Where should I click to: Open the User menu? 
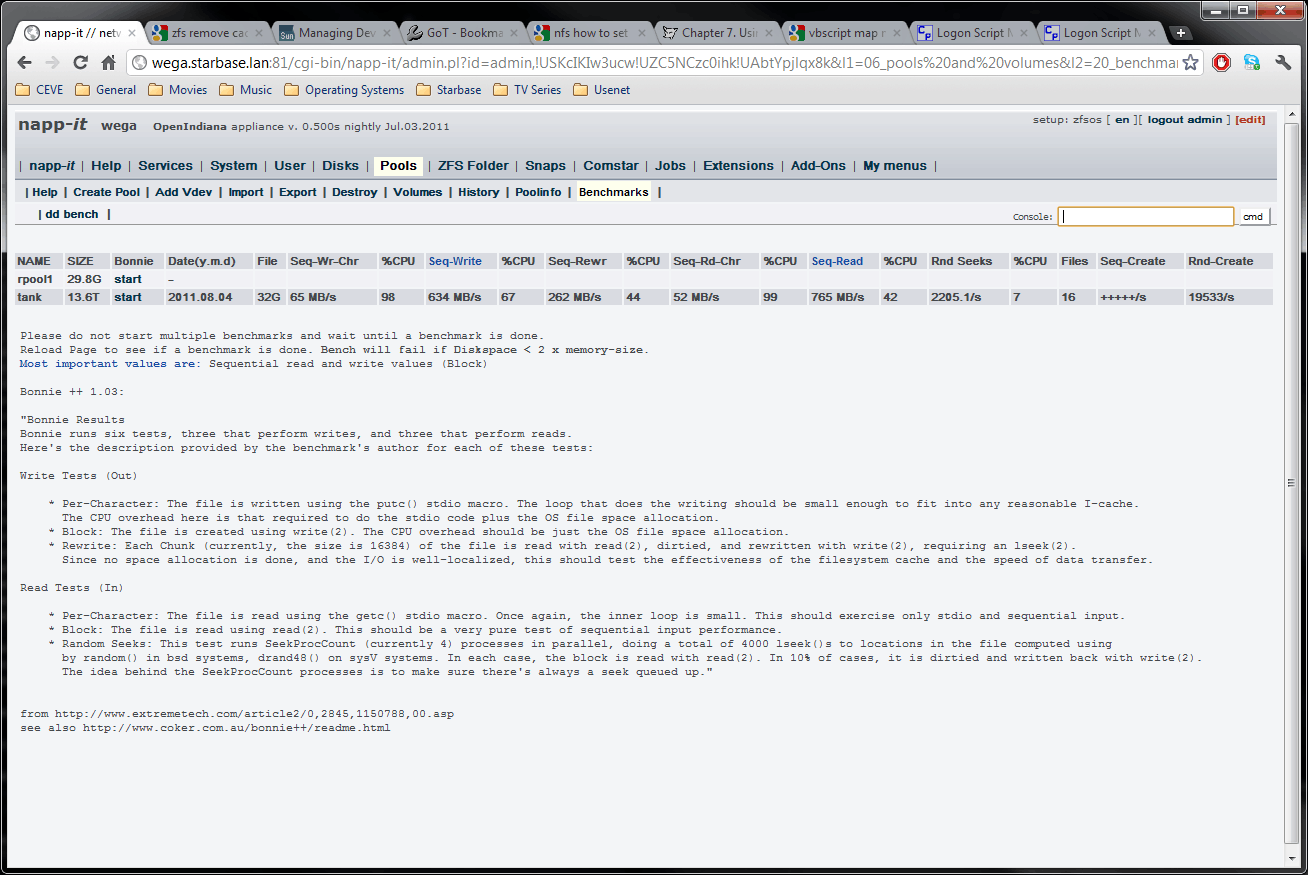pos(290,166)
